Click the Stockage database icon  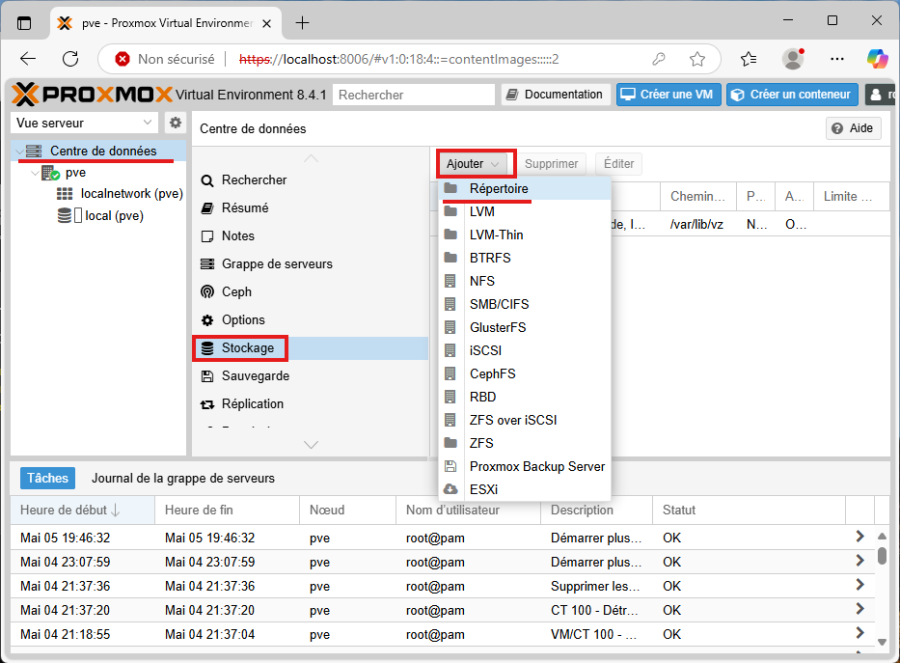207,348
